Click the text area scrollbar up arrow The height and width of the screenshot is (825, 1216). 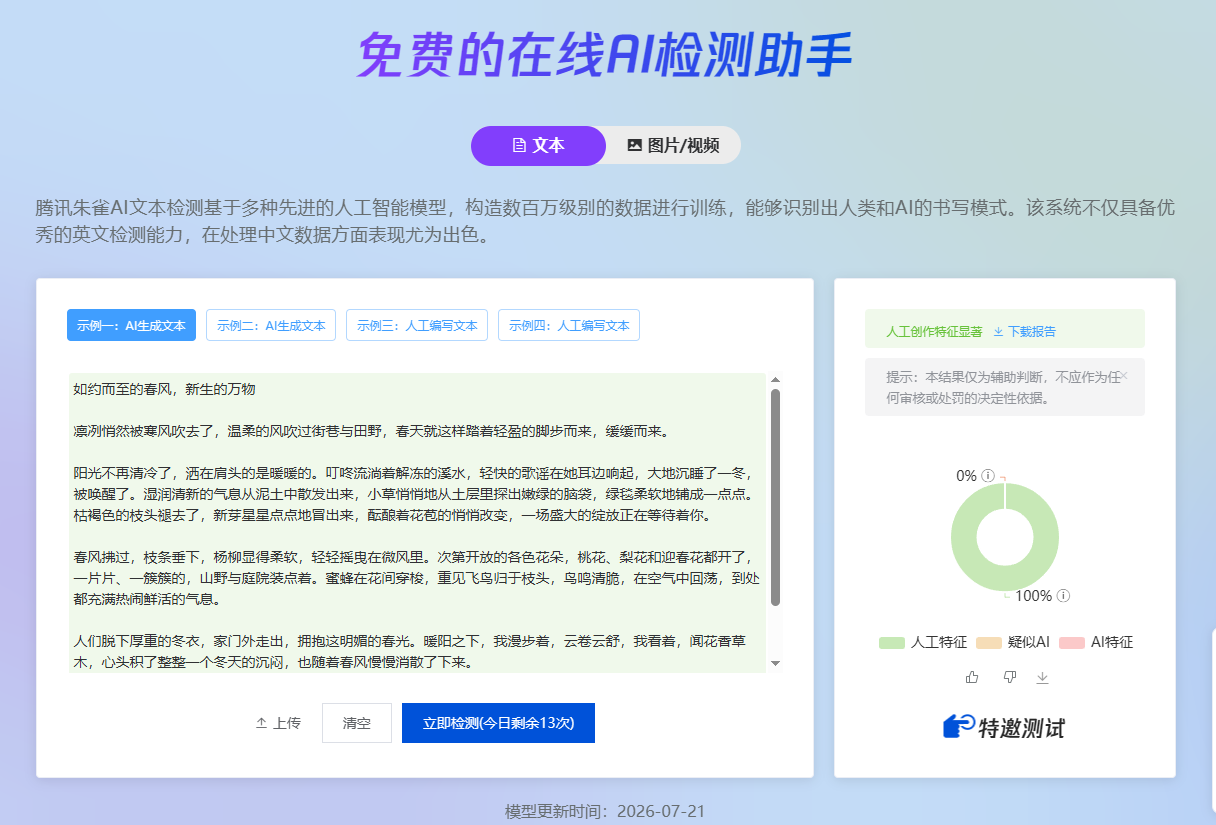point(775,380)
